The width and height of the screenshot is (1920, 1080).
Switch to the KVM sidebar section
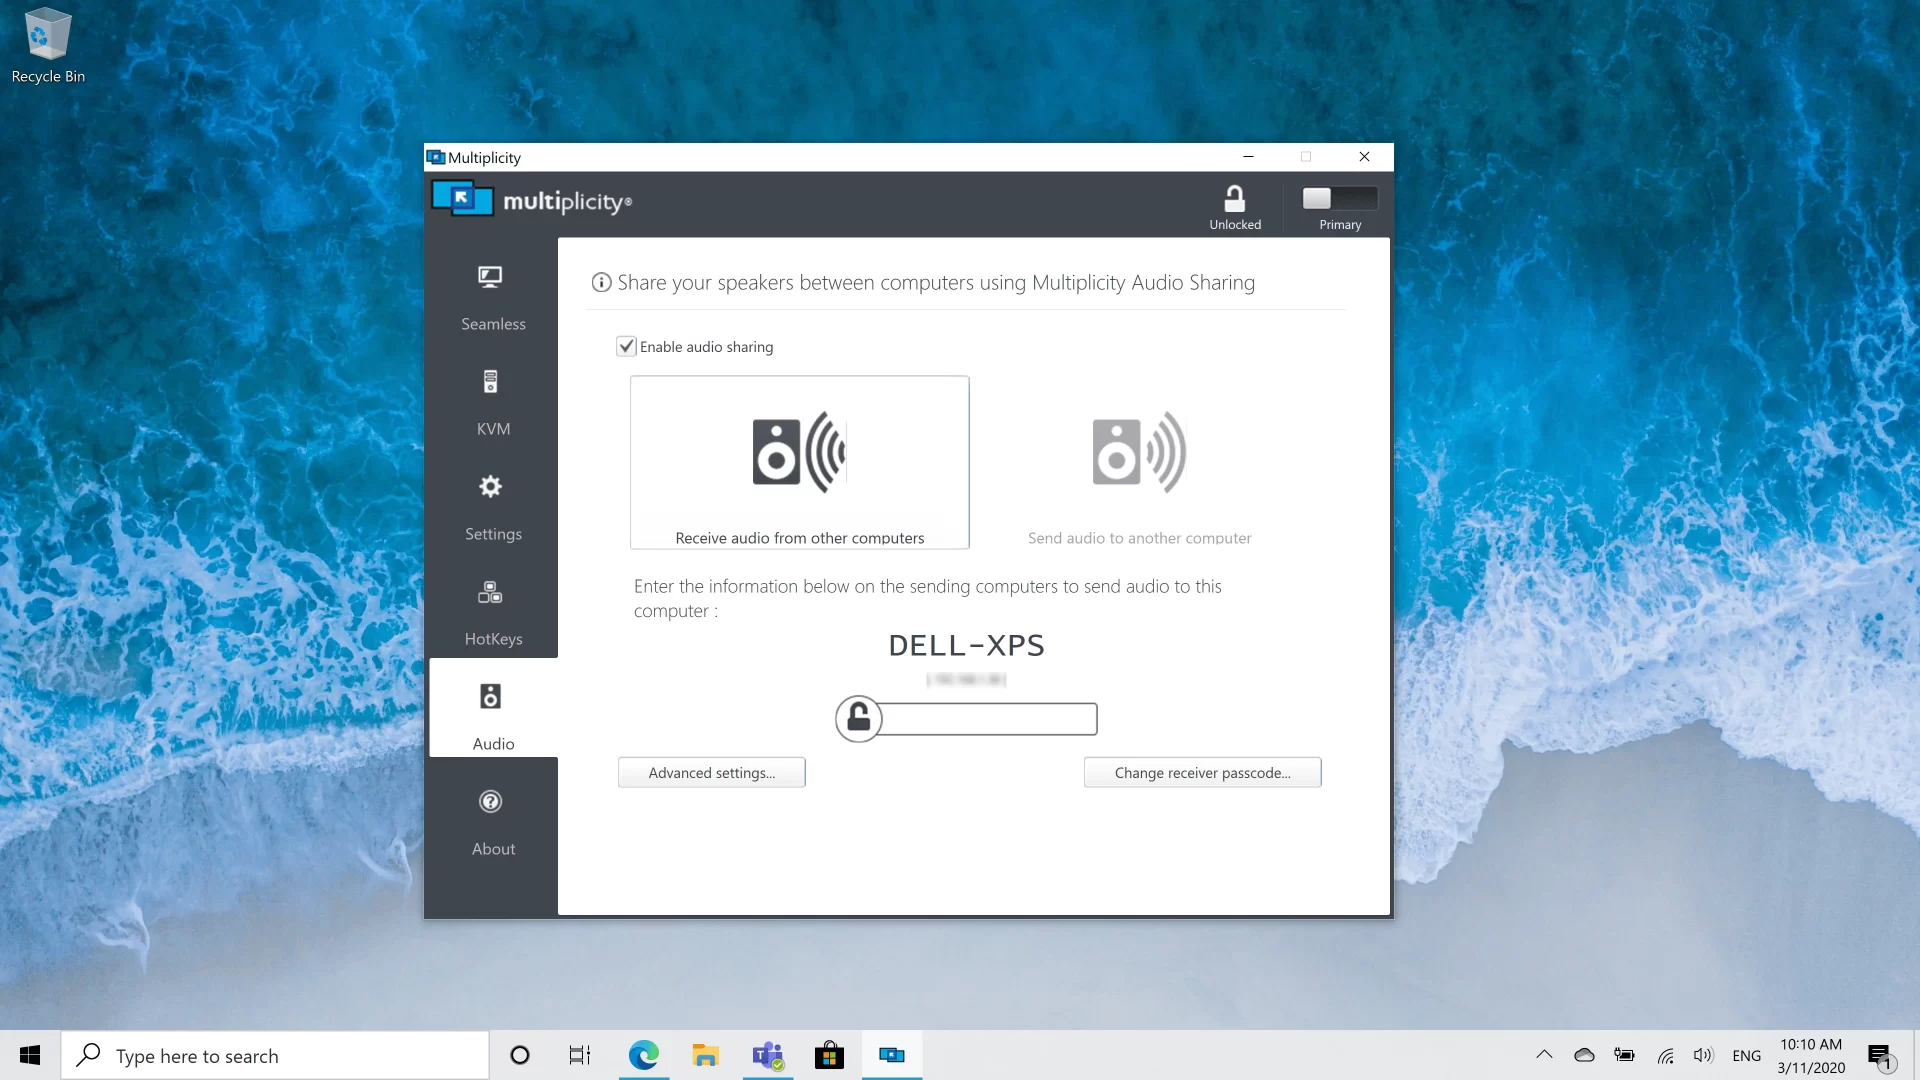click(x=492, y=402)
